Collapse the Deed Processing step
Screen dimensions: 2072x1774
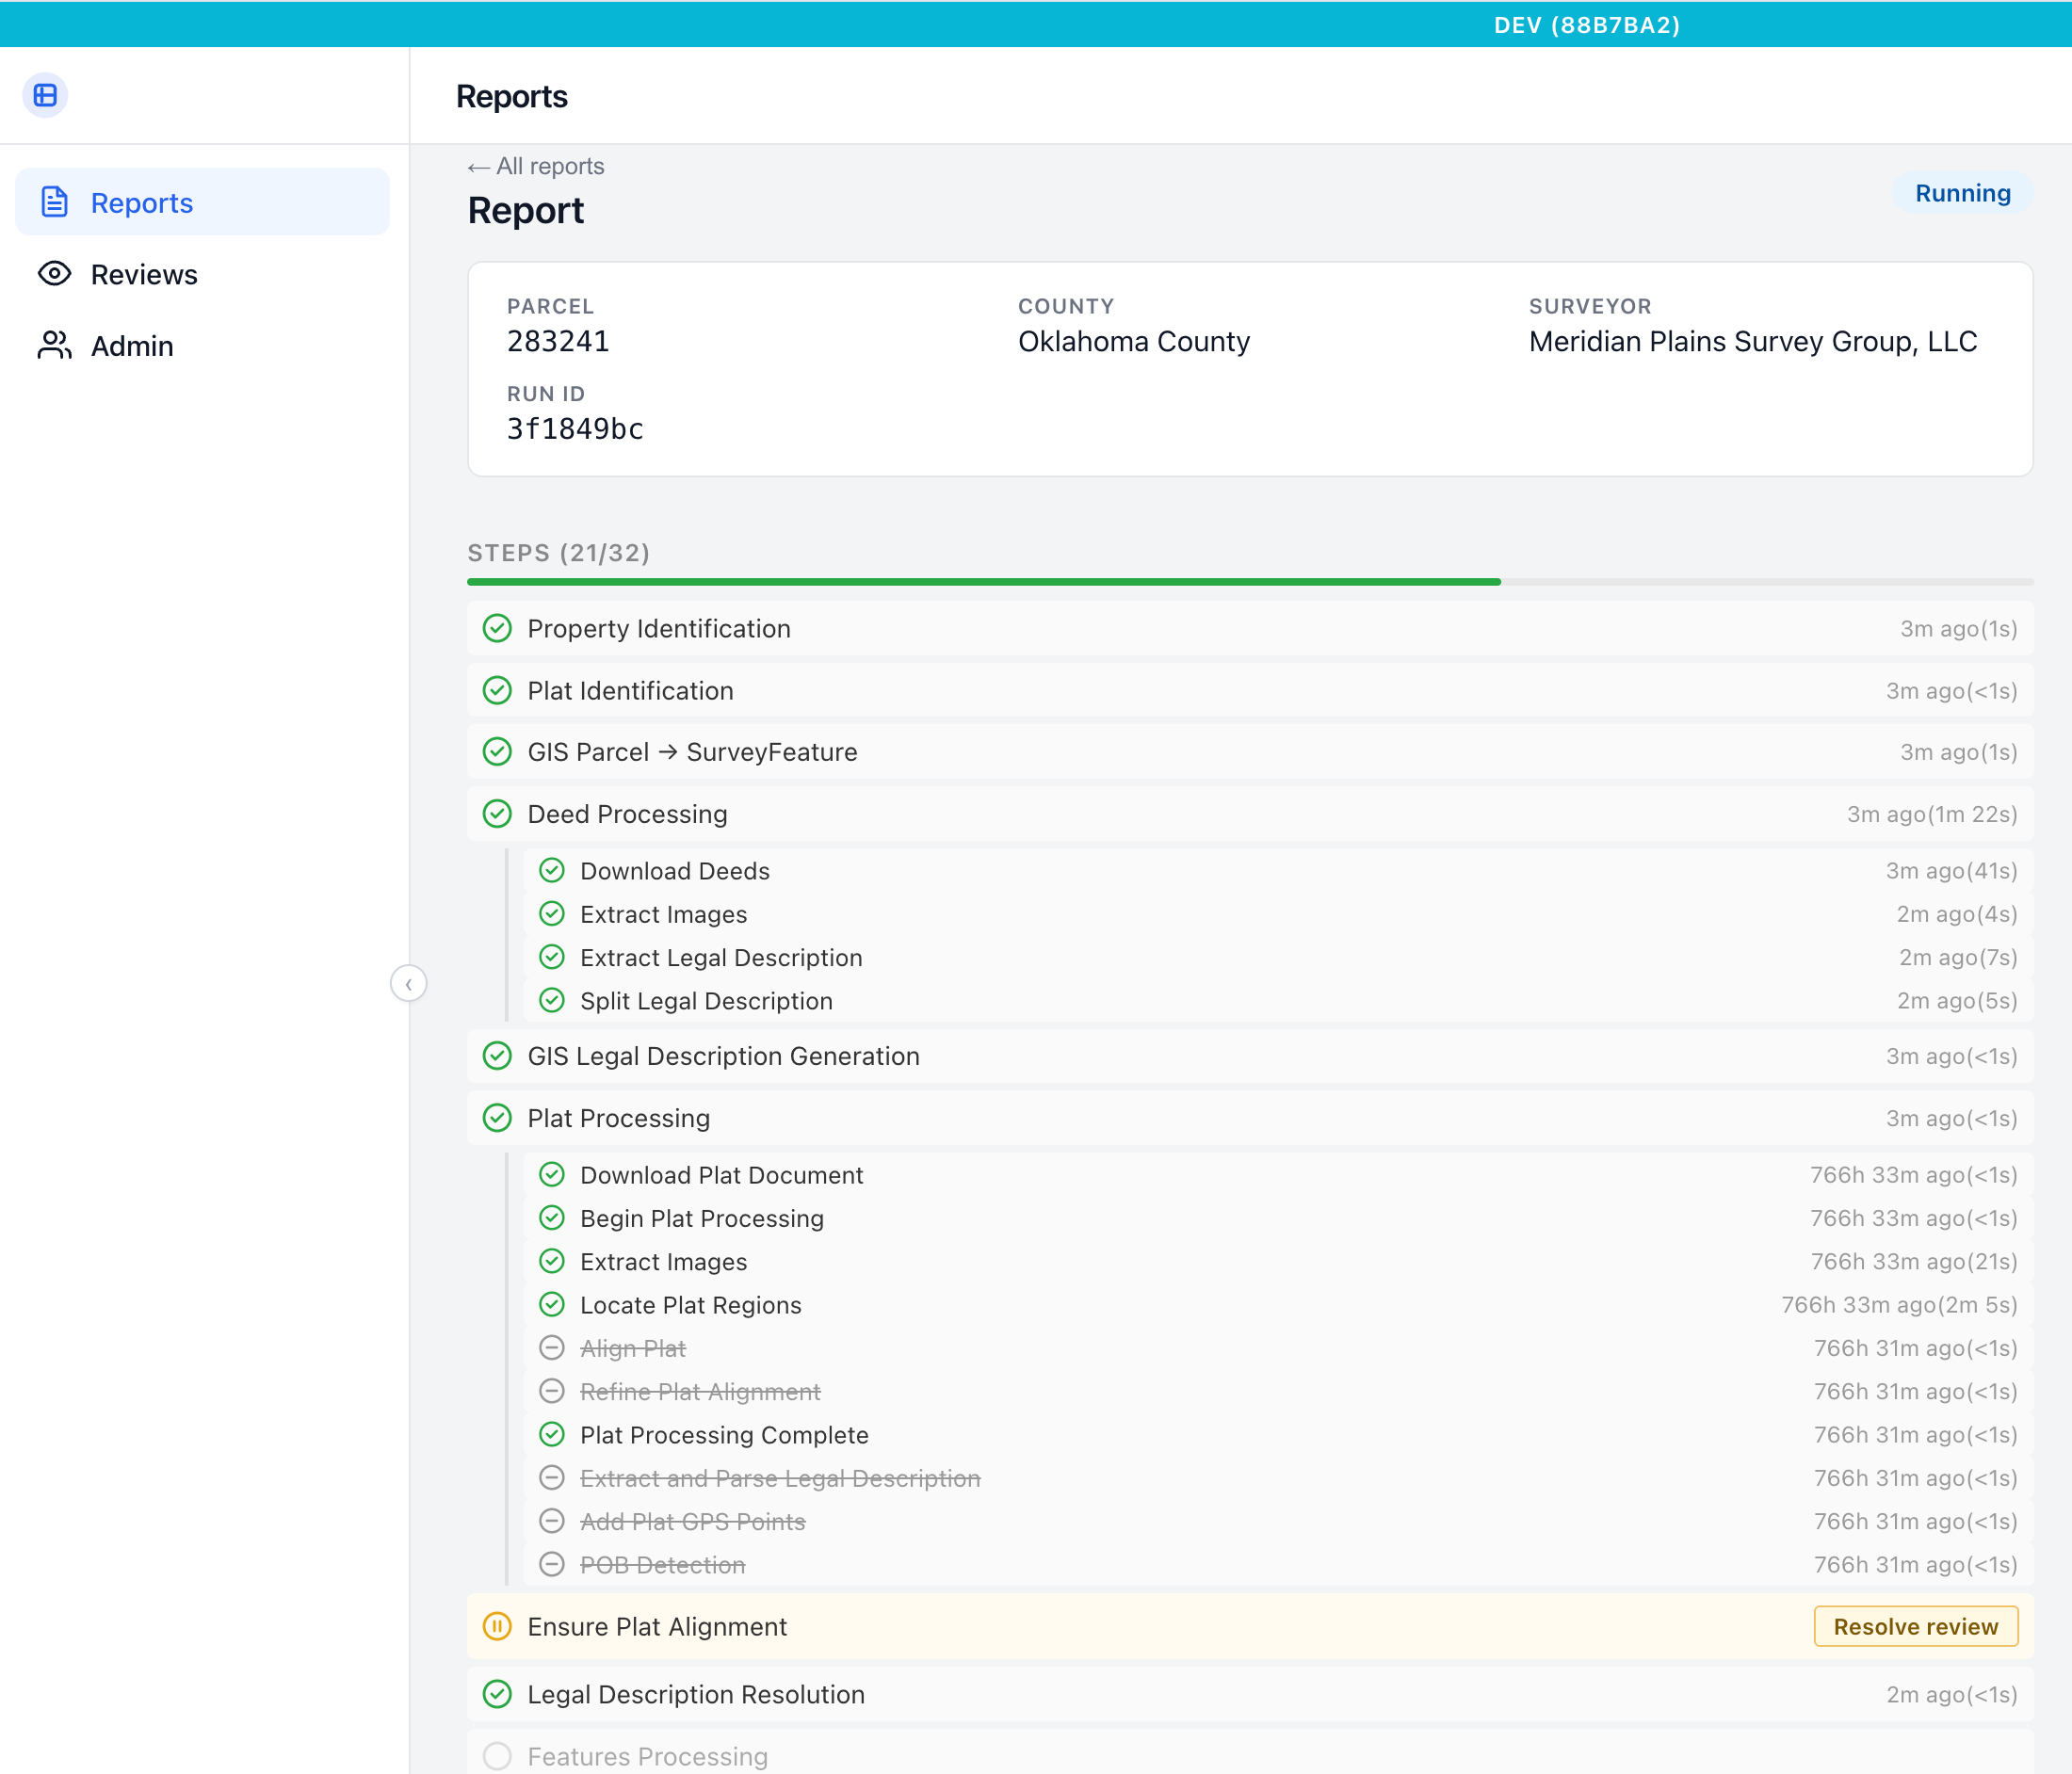(1250, 814)
